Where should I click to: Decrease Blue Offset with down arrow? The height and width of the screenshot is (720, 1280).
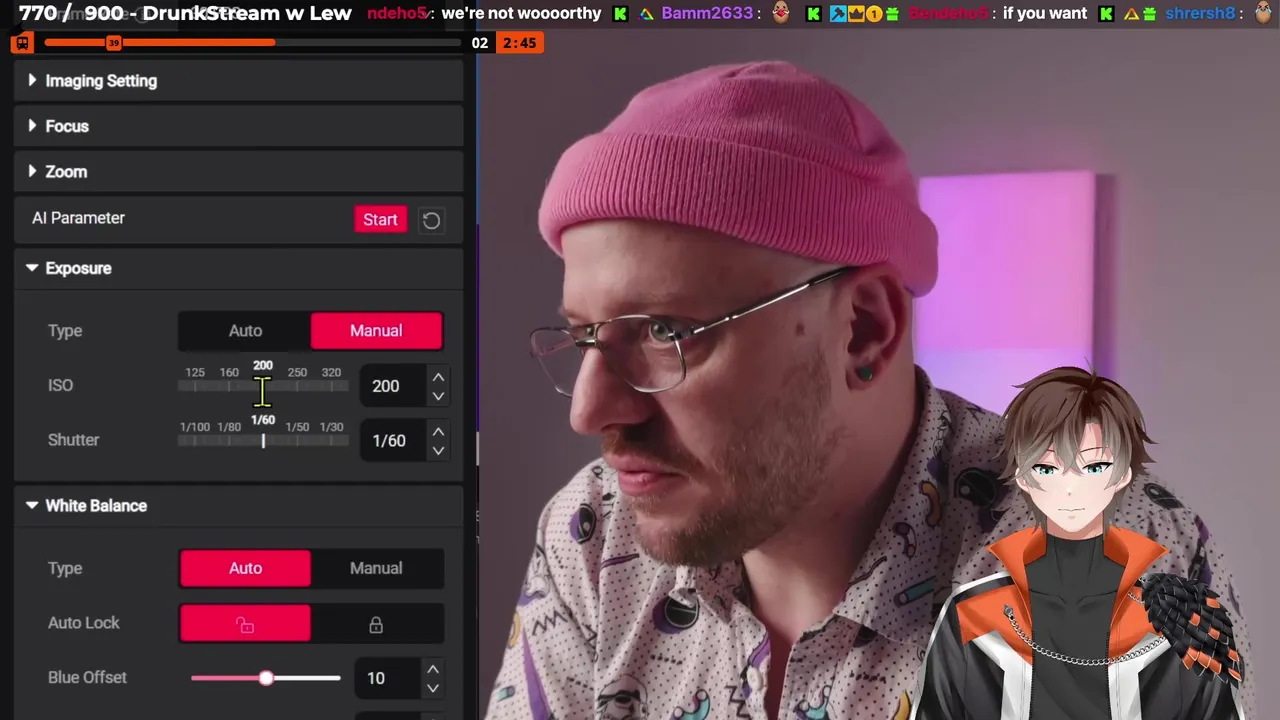click(433, 688)
